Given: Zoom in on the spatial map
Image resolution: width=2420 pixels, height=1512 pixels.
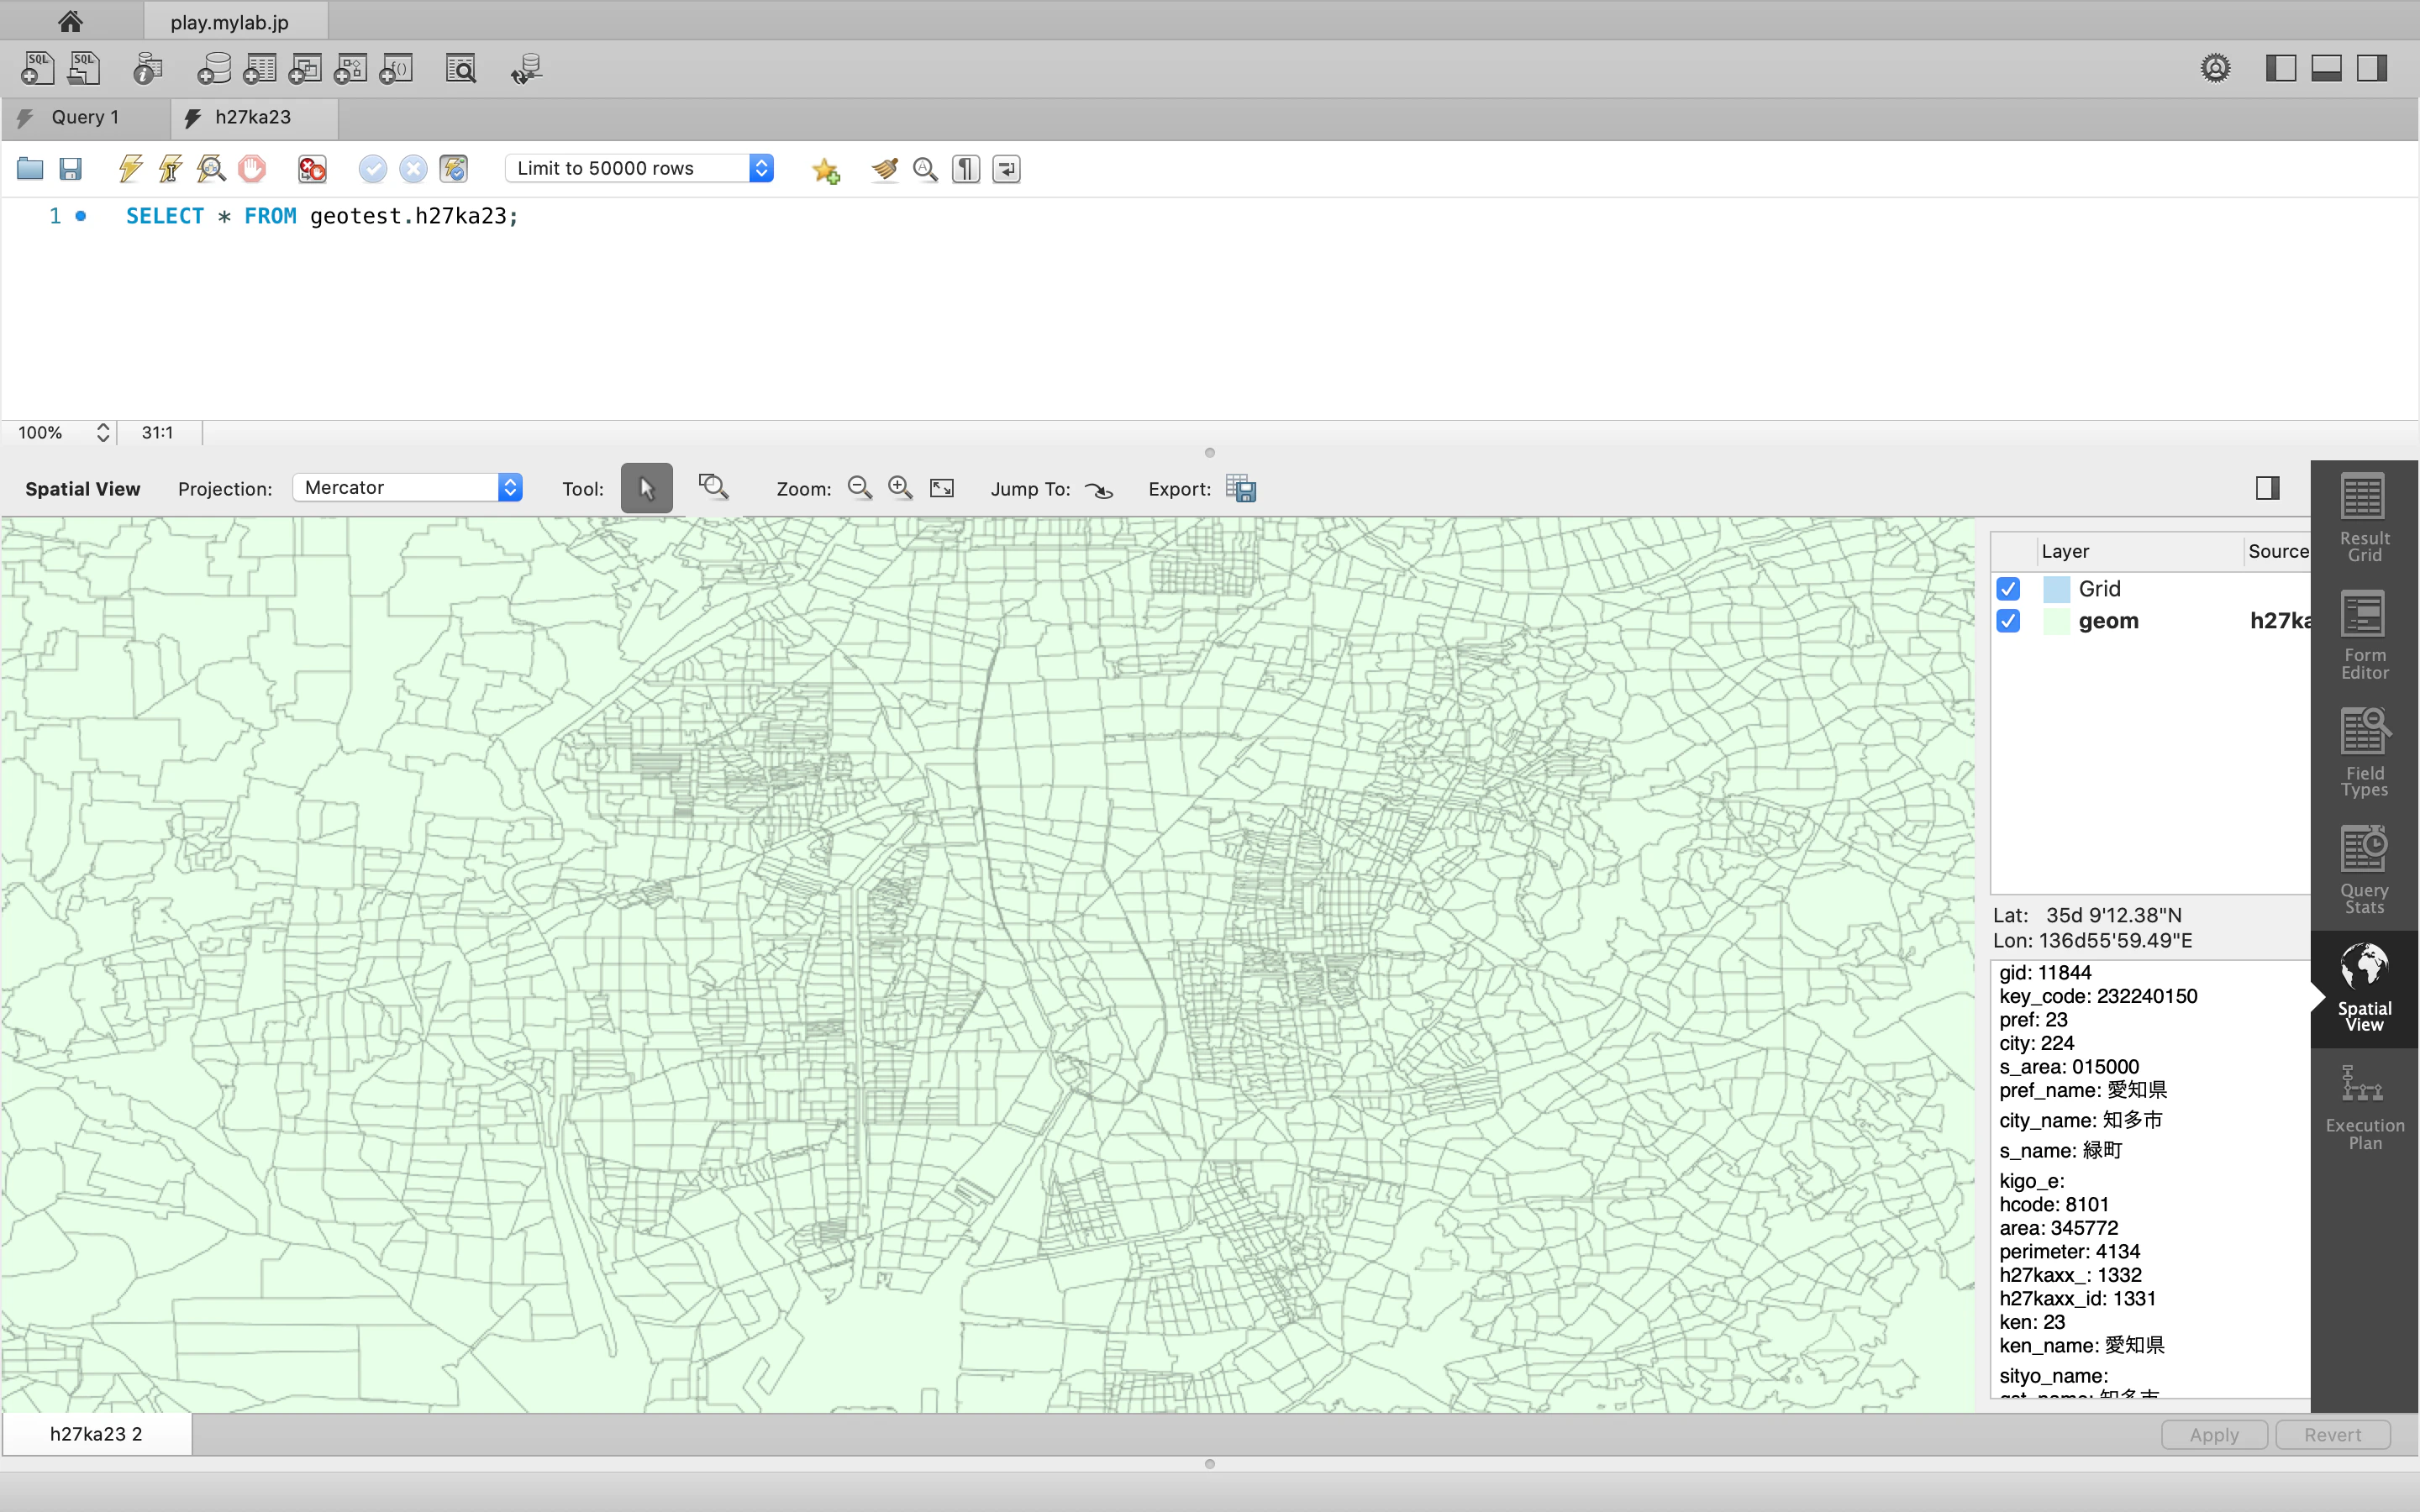Looking at the screenshot, I should pos(900,488).
